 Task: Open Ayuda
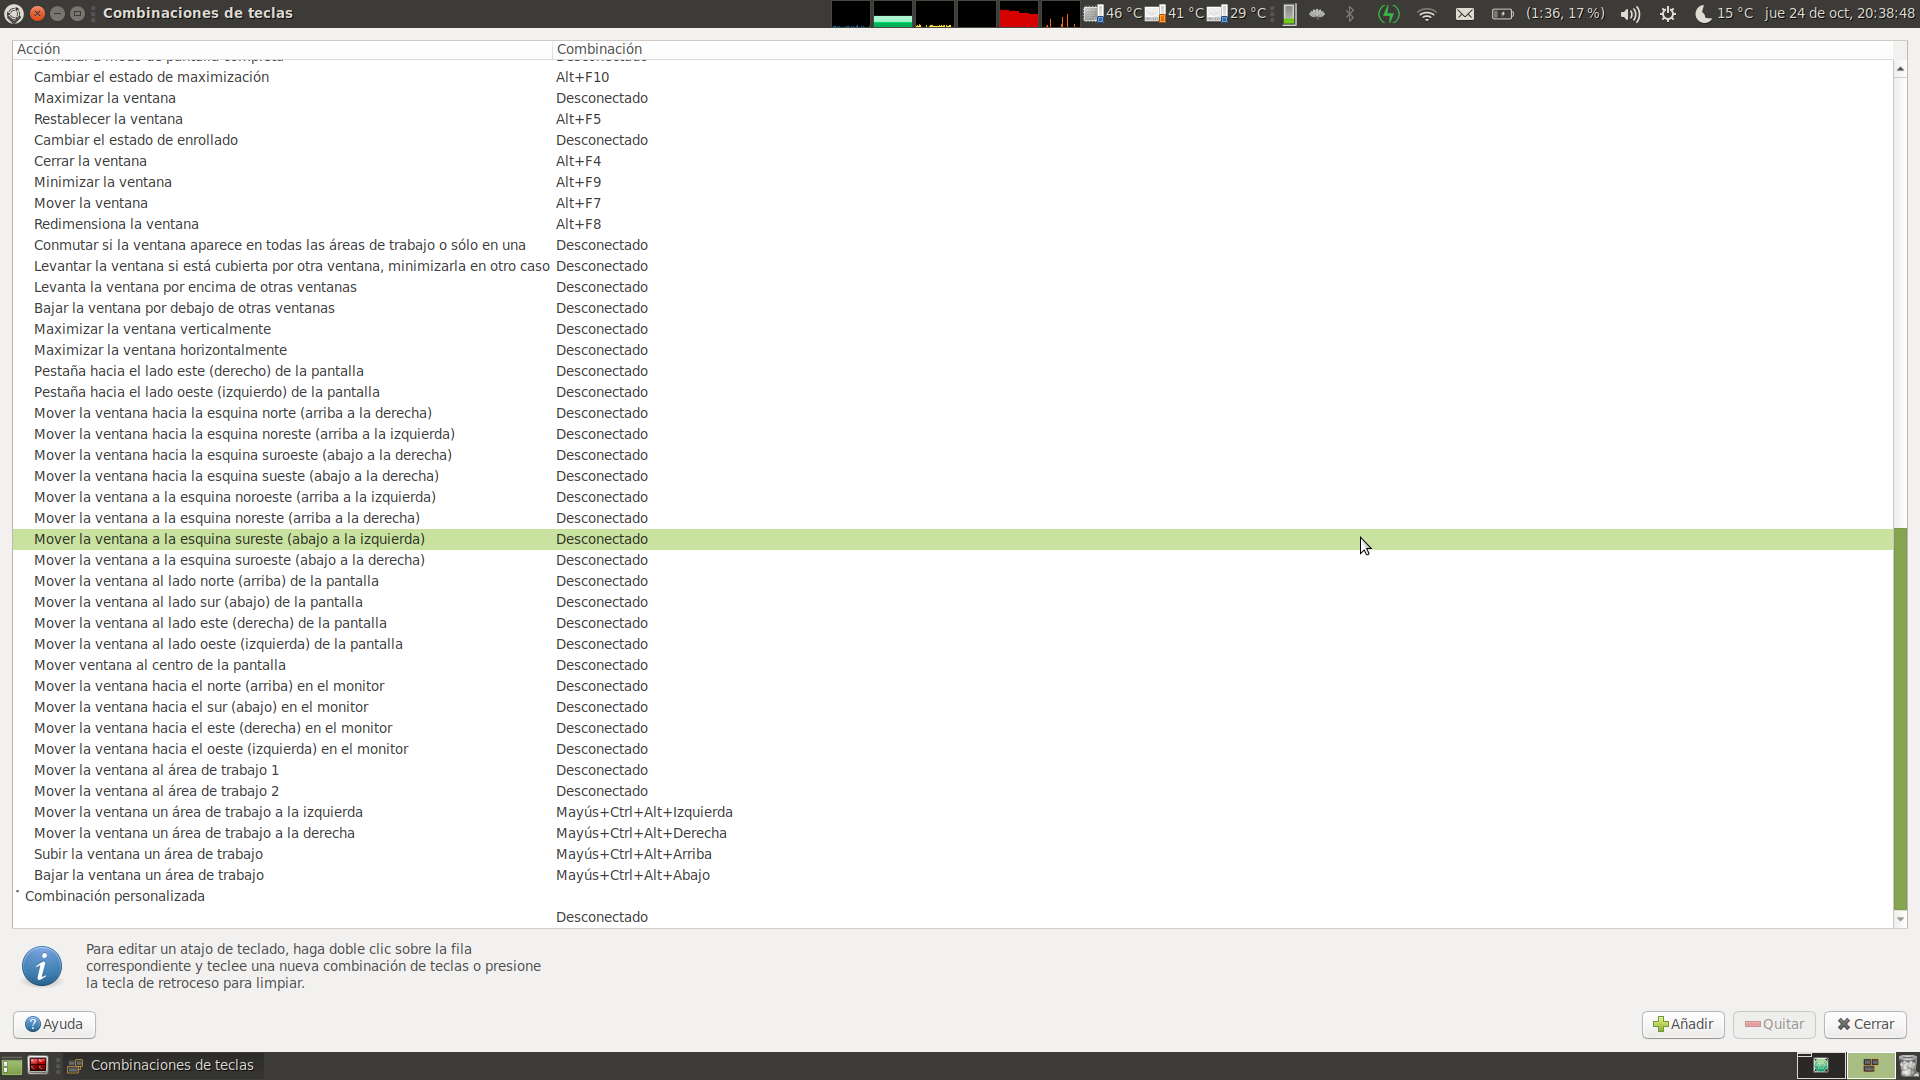pyautogui.click(x=53, y=1024)
